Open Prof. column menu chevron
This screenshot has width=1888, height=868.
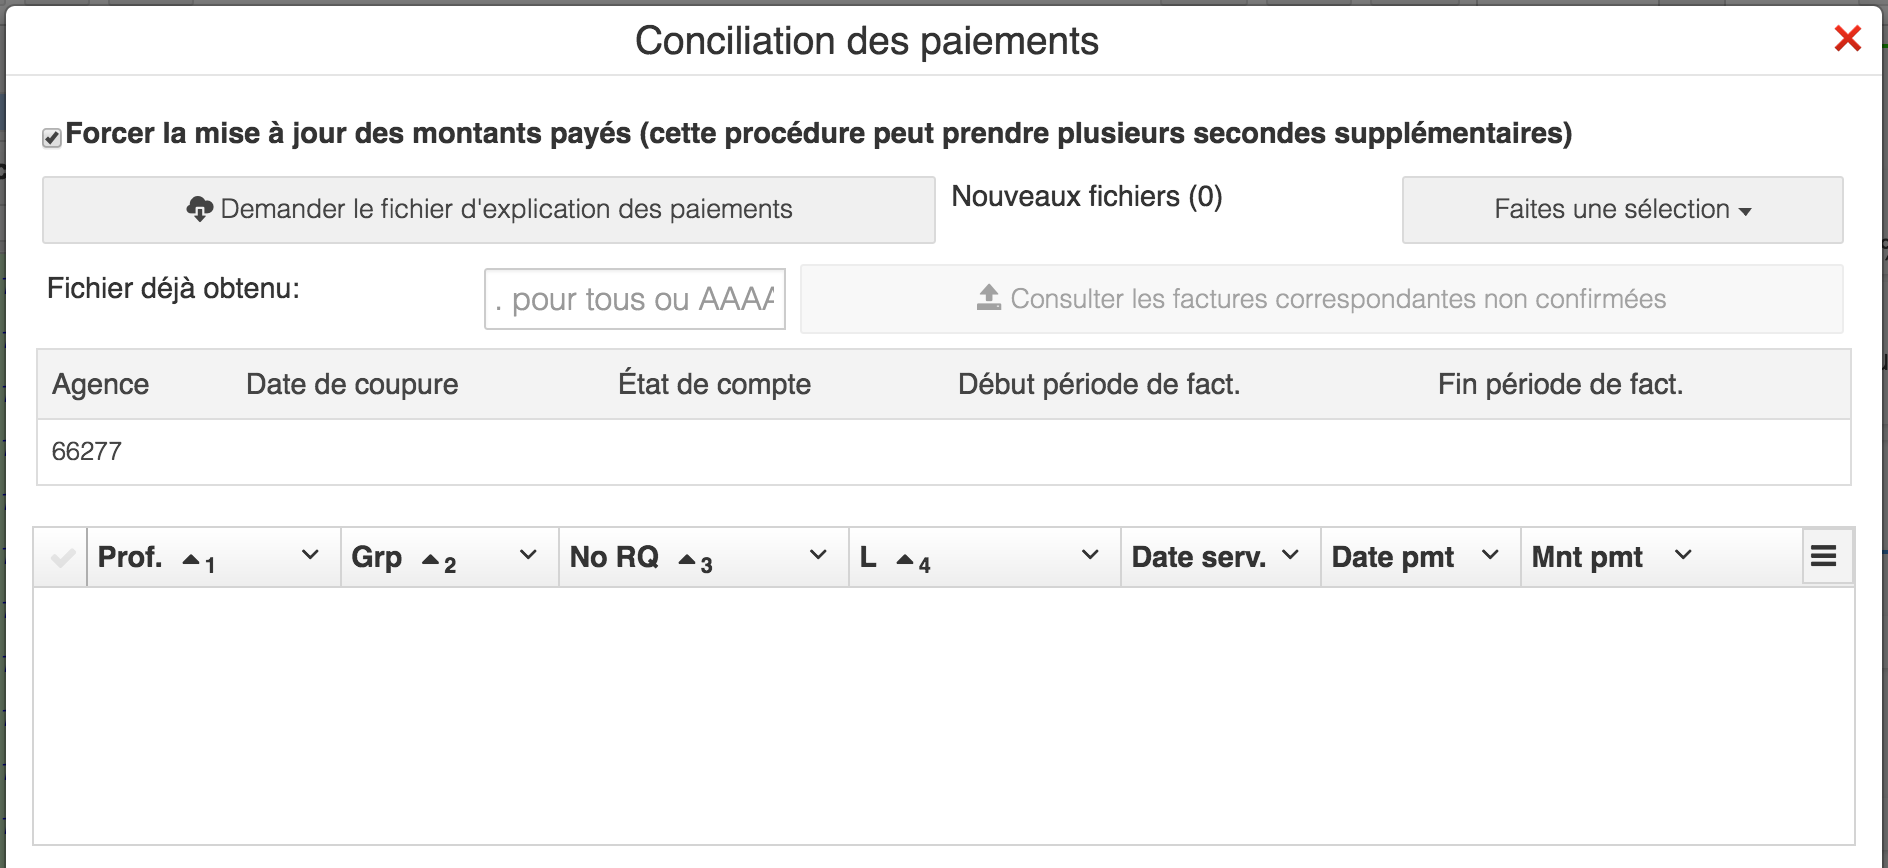tap(310, 555)
